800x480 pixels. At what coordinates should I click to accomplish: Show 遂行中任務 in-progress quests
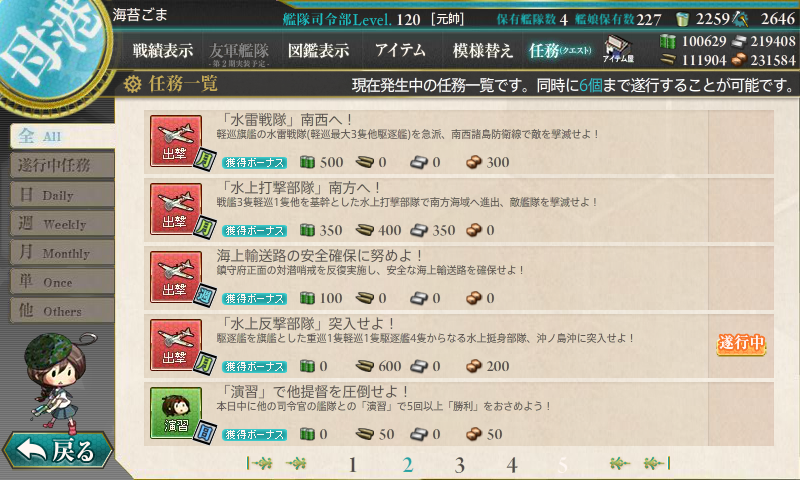(x=62, y=165)
